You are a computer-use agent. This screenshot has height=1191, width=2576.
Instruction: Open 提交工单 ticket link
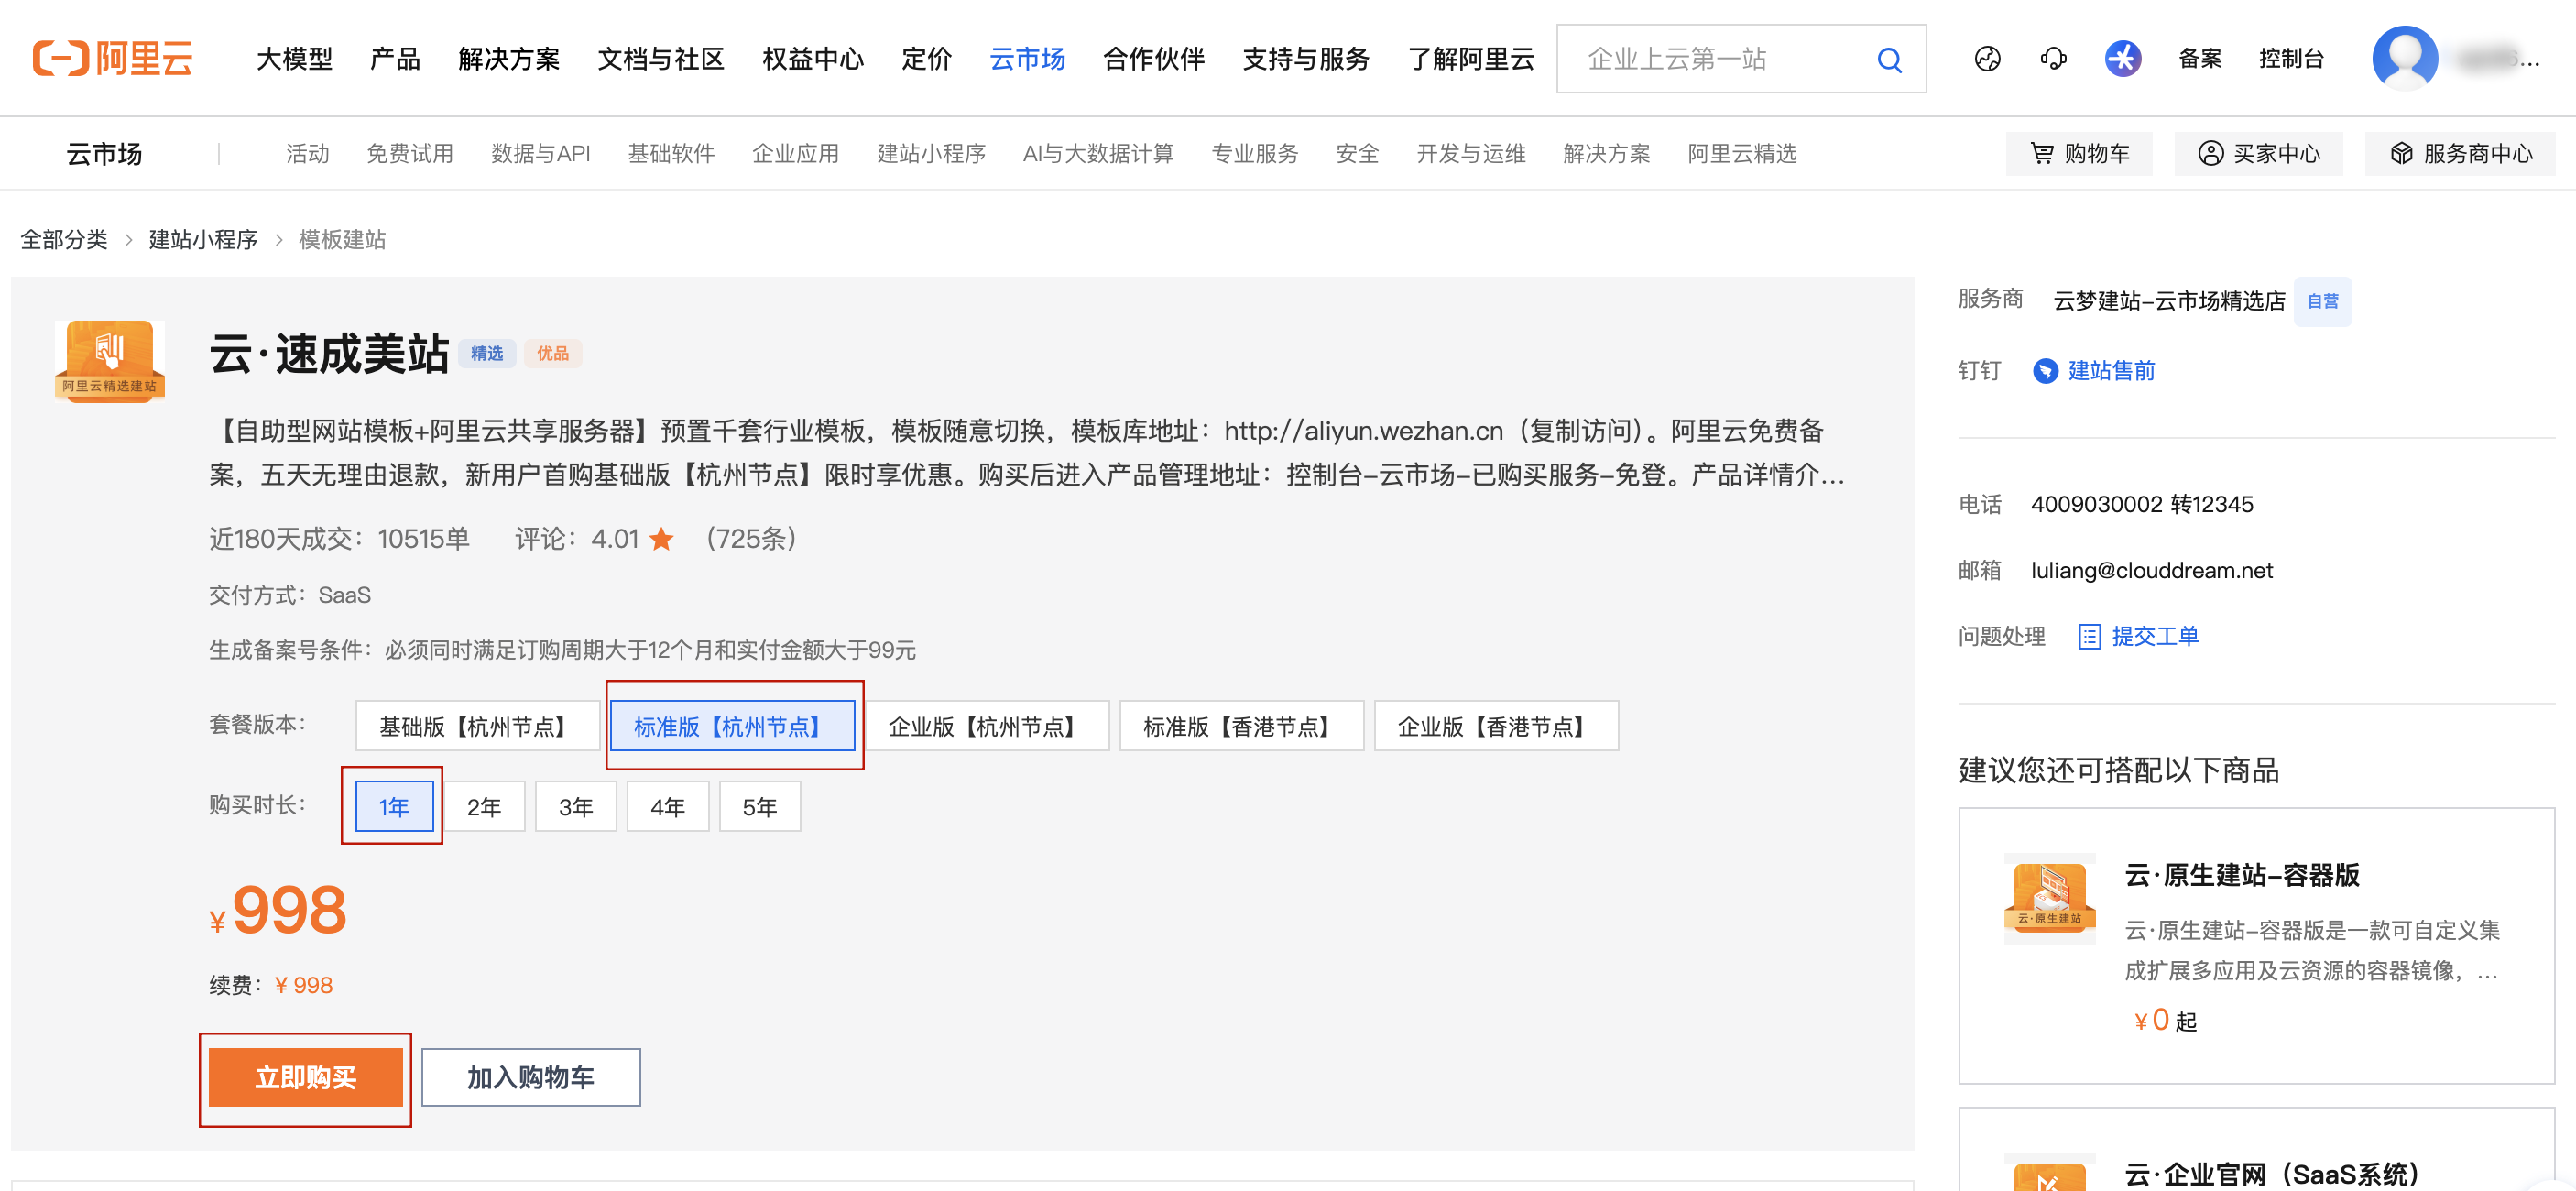tap(2138, 637)
